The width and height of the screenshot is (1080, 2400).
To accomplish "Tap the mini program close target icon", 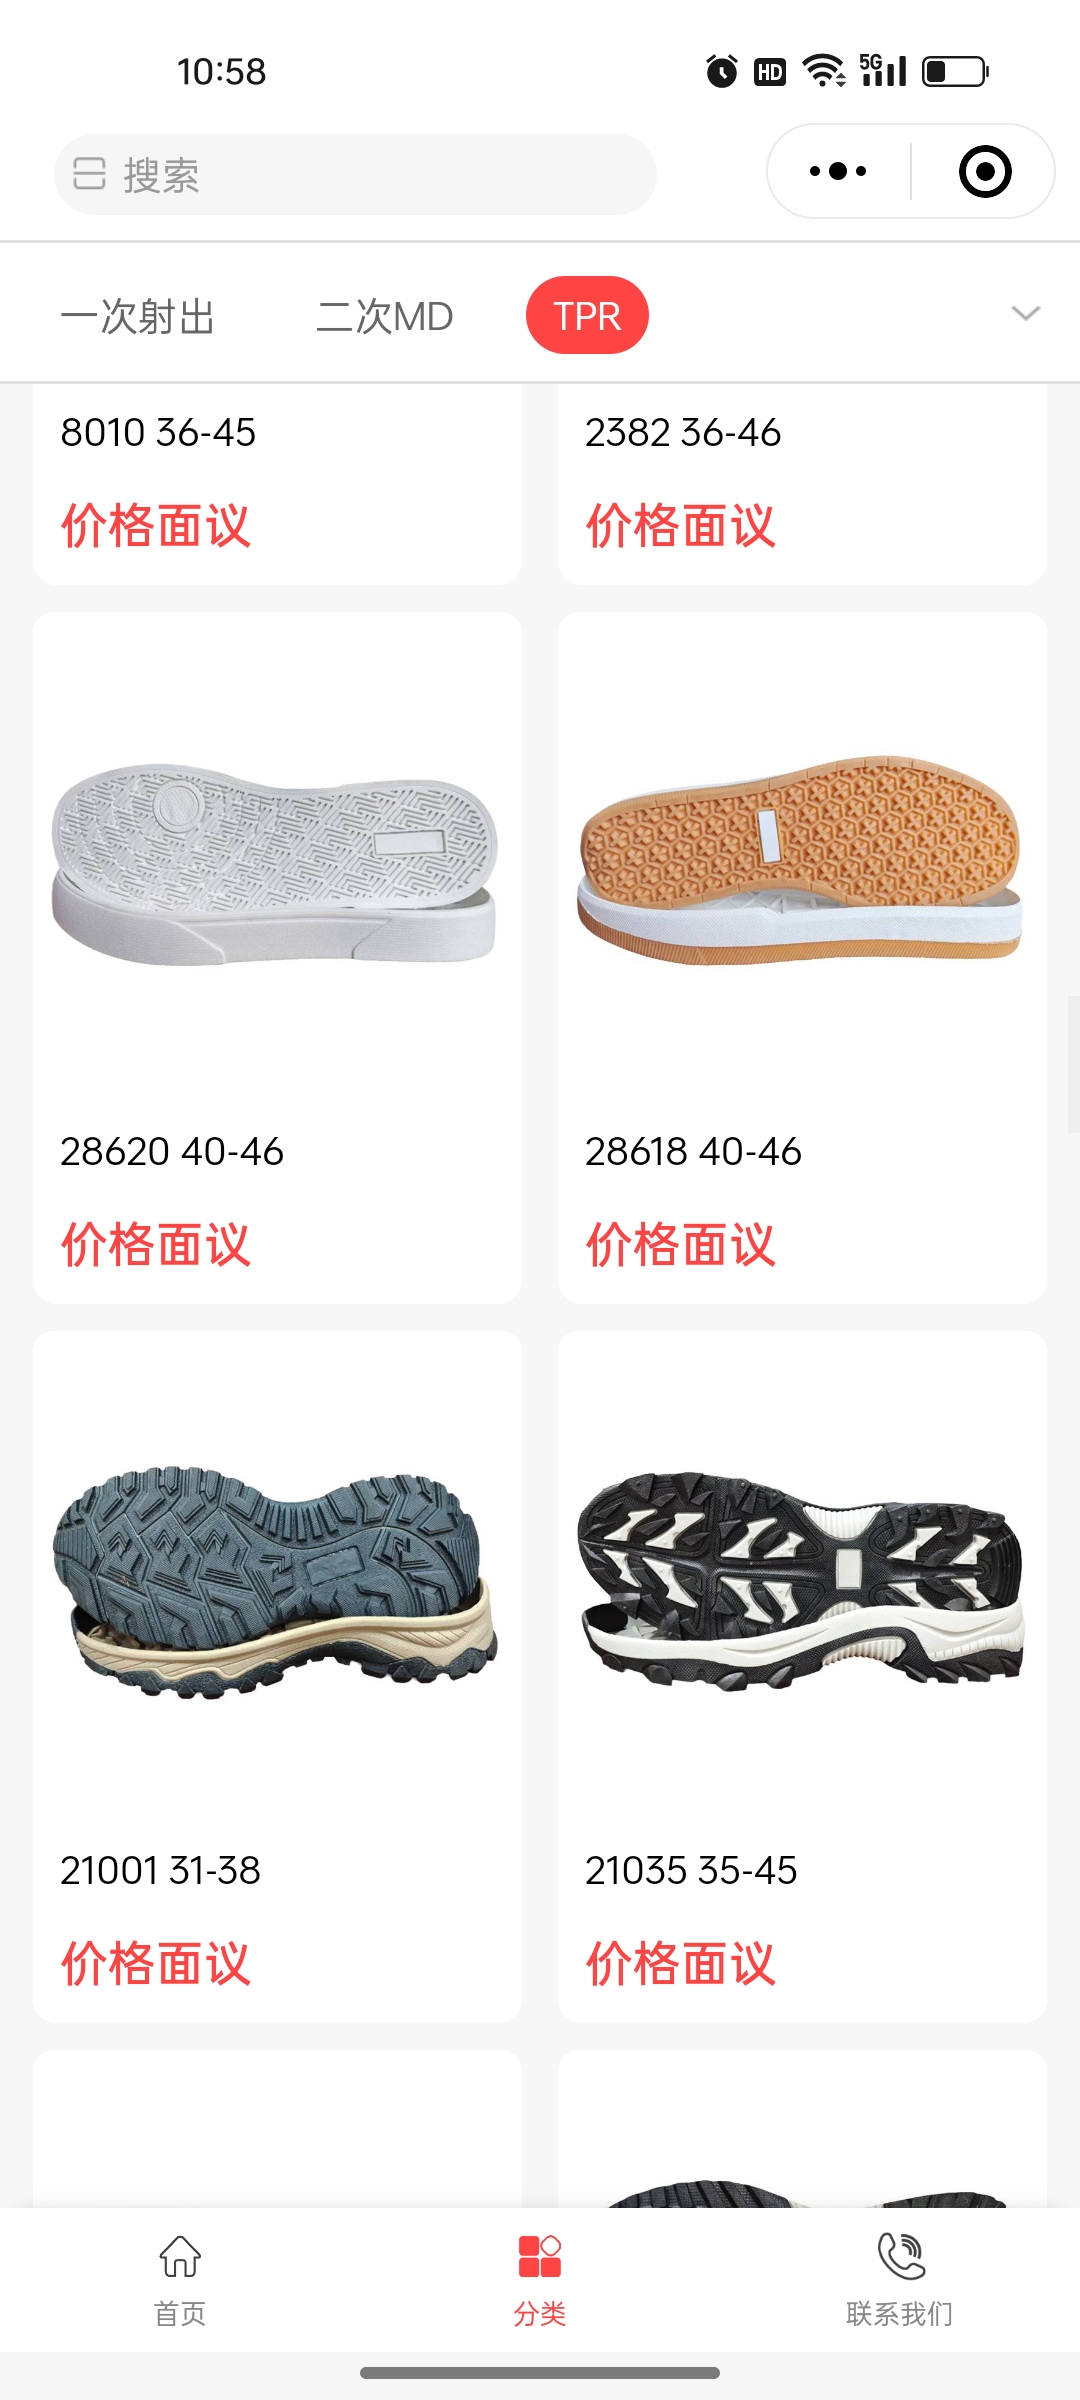I will click(x=985, y=171).
